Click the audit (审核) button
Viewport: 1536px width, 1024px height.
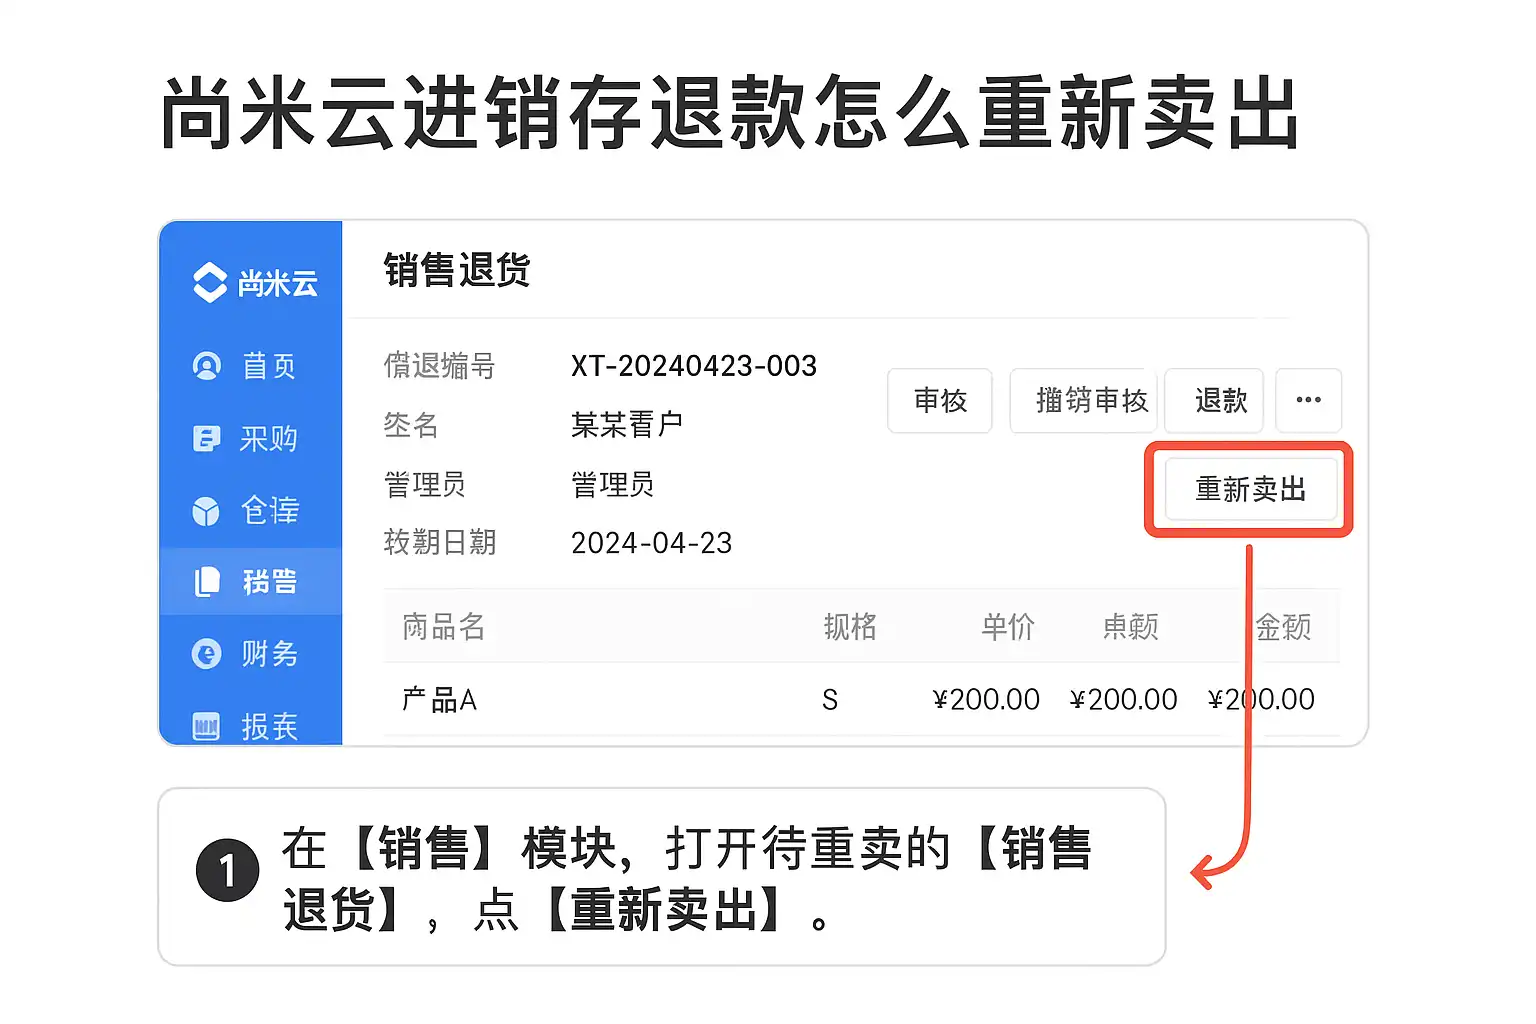[940, 401]
